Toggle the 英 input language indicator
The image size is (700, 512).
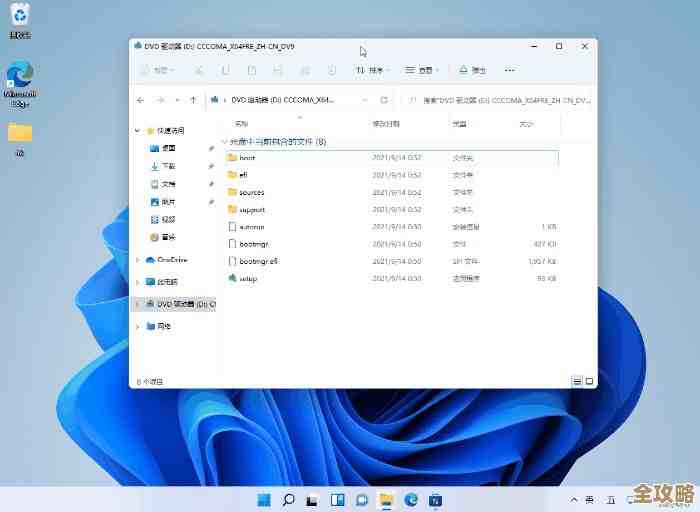590,500
